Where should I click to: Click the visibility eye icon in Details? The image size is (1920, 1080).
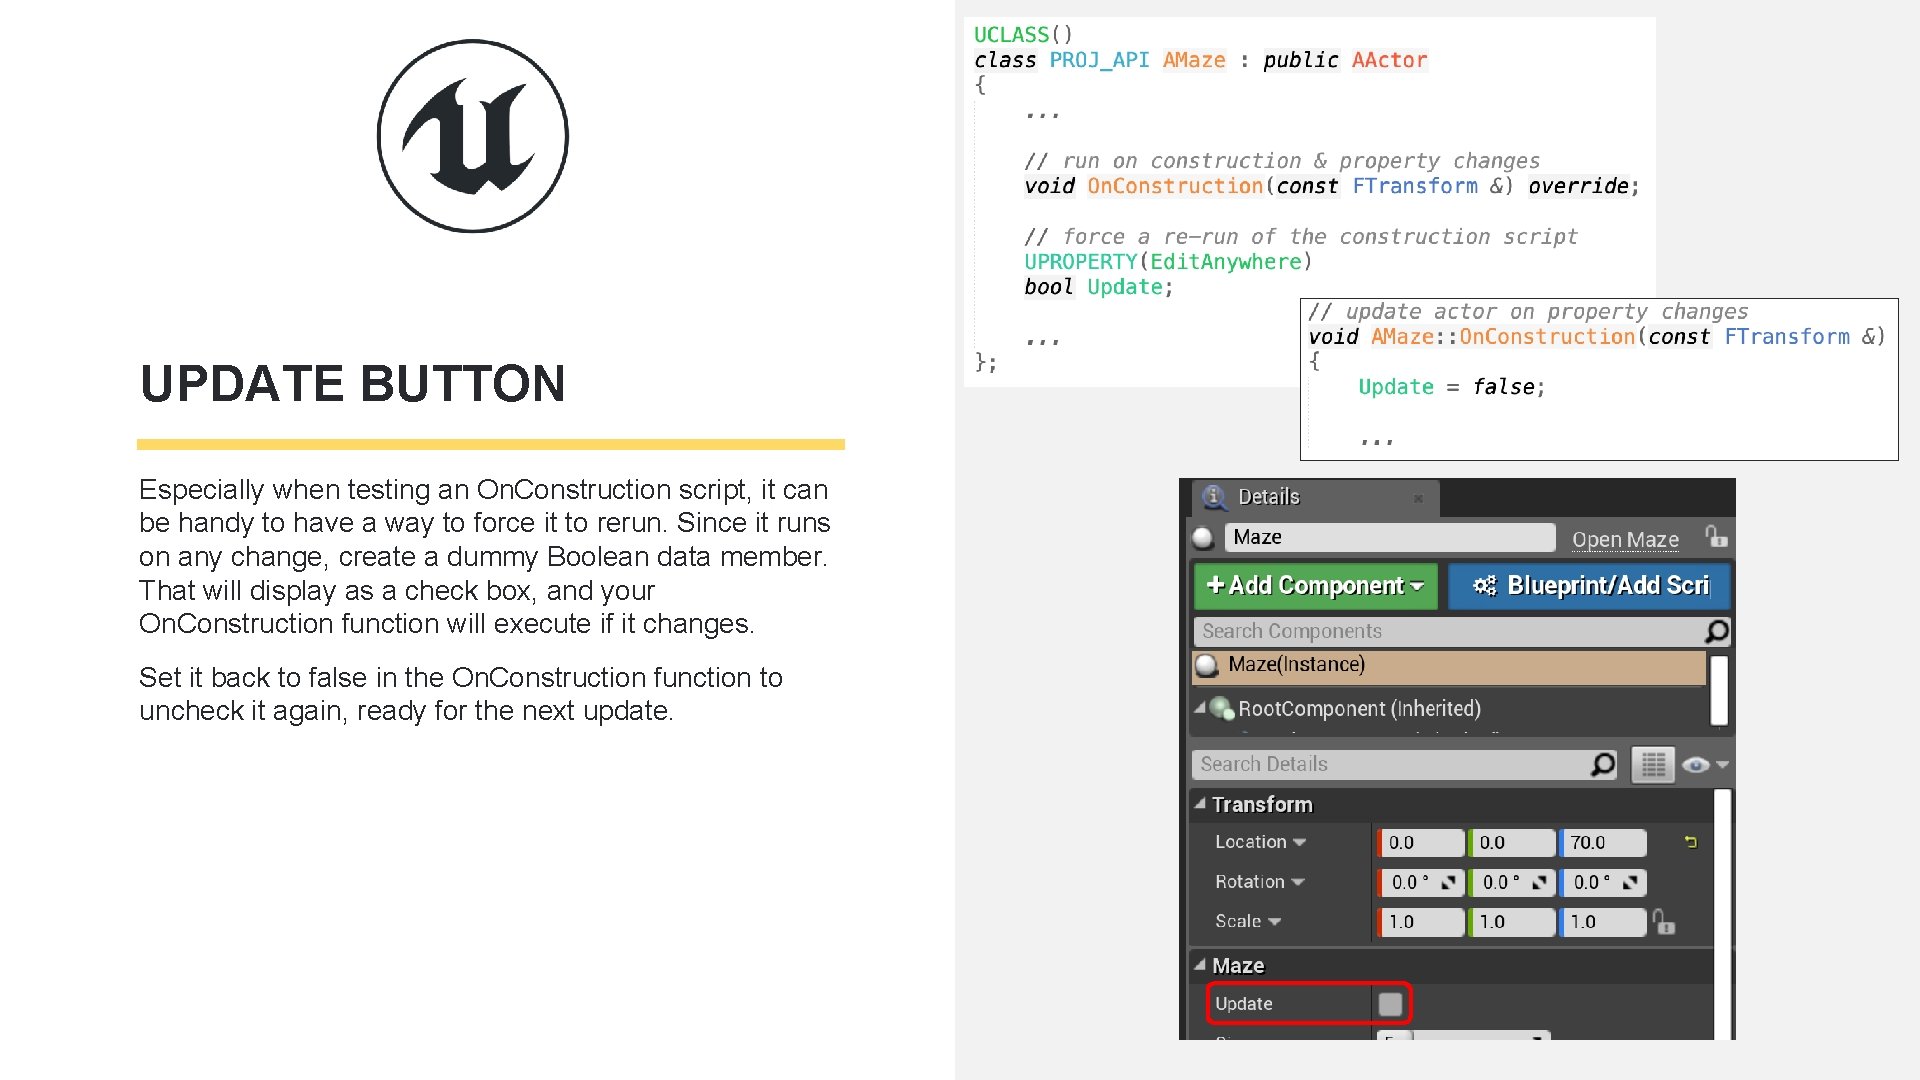coord(1693,765)
